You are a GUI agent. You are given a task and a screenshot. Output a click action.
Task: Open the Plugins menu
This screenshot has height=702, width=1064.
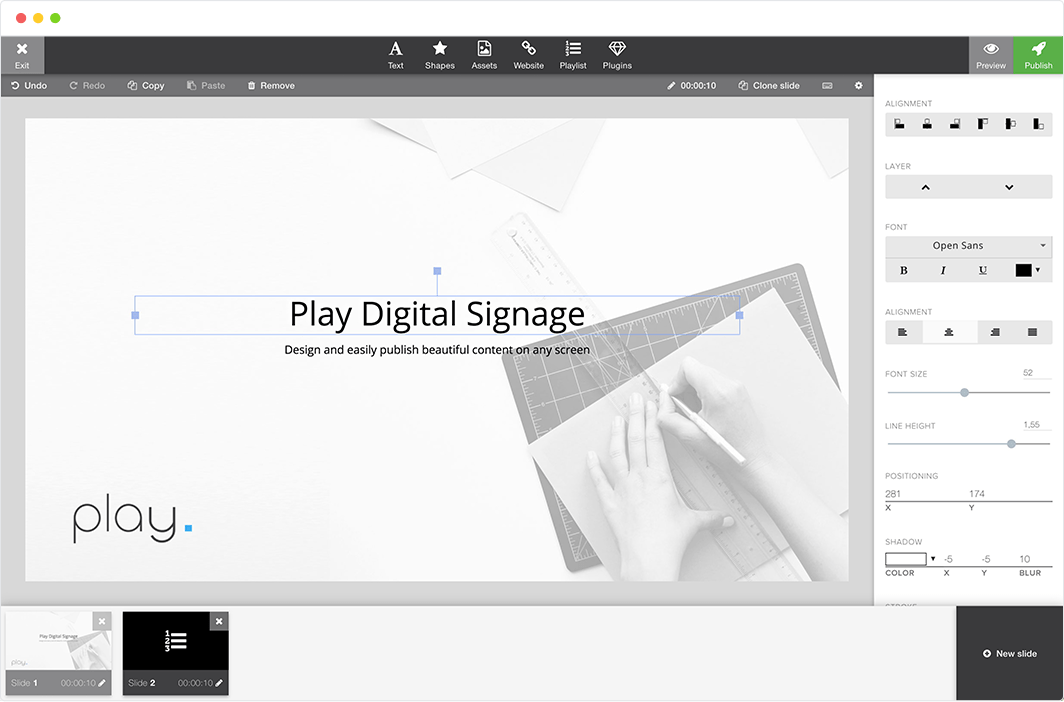pyautogui.click(x=617, y=55)
